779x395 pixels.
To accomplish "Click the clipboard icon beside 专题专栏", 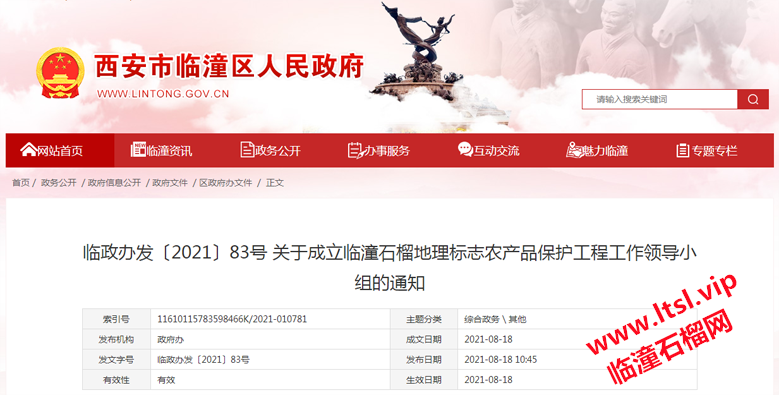I will pyautogui.click(x=683, y=150).
